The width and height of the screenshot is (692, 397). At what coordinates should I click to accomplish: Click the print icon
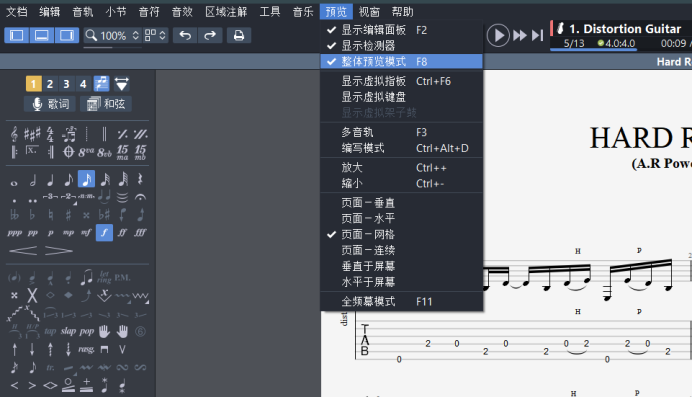pos(239,35)
